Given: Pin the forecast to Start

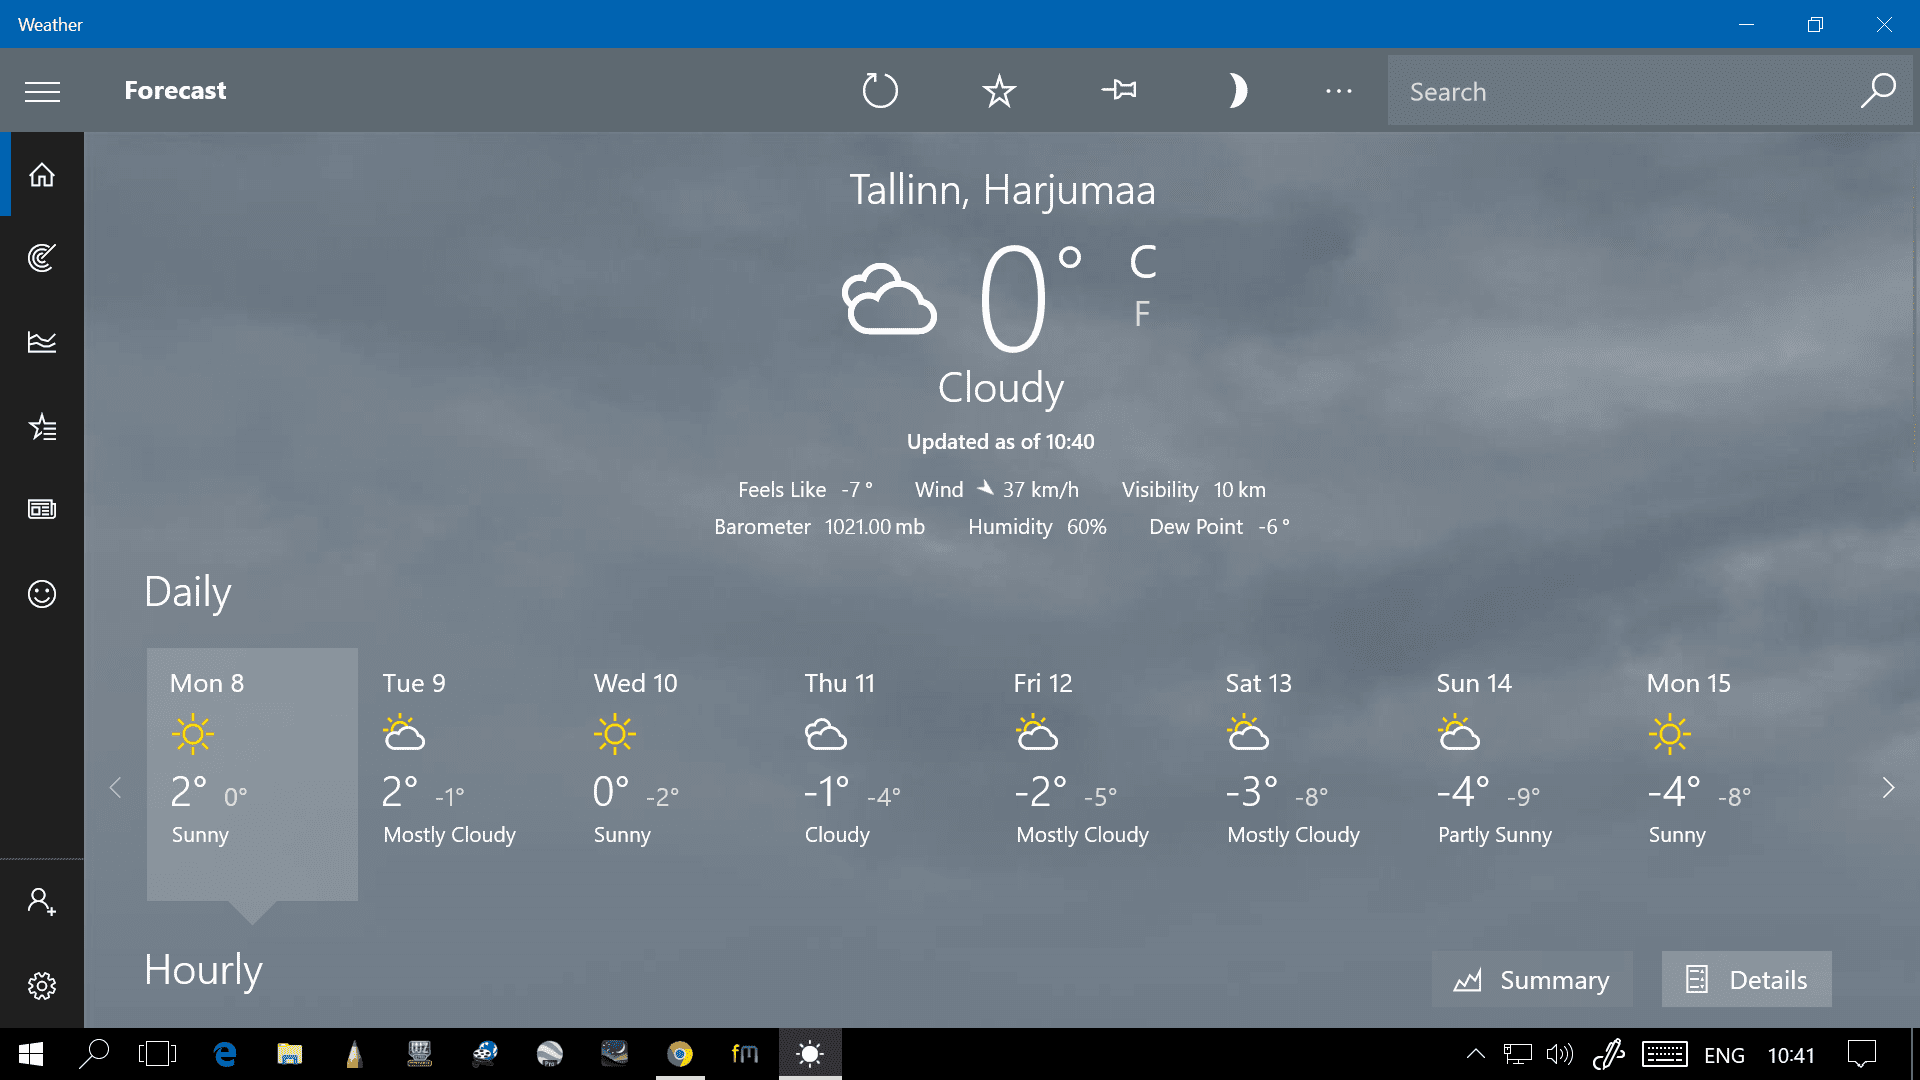Looking at the screenshot, I should 1119,91.
